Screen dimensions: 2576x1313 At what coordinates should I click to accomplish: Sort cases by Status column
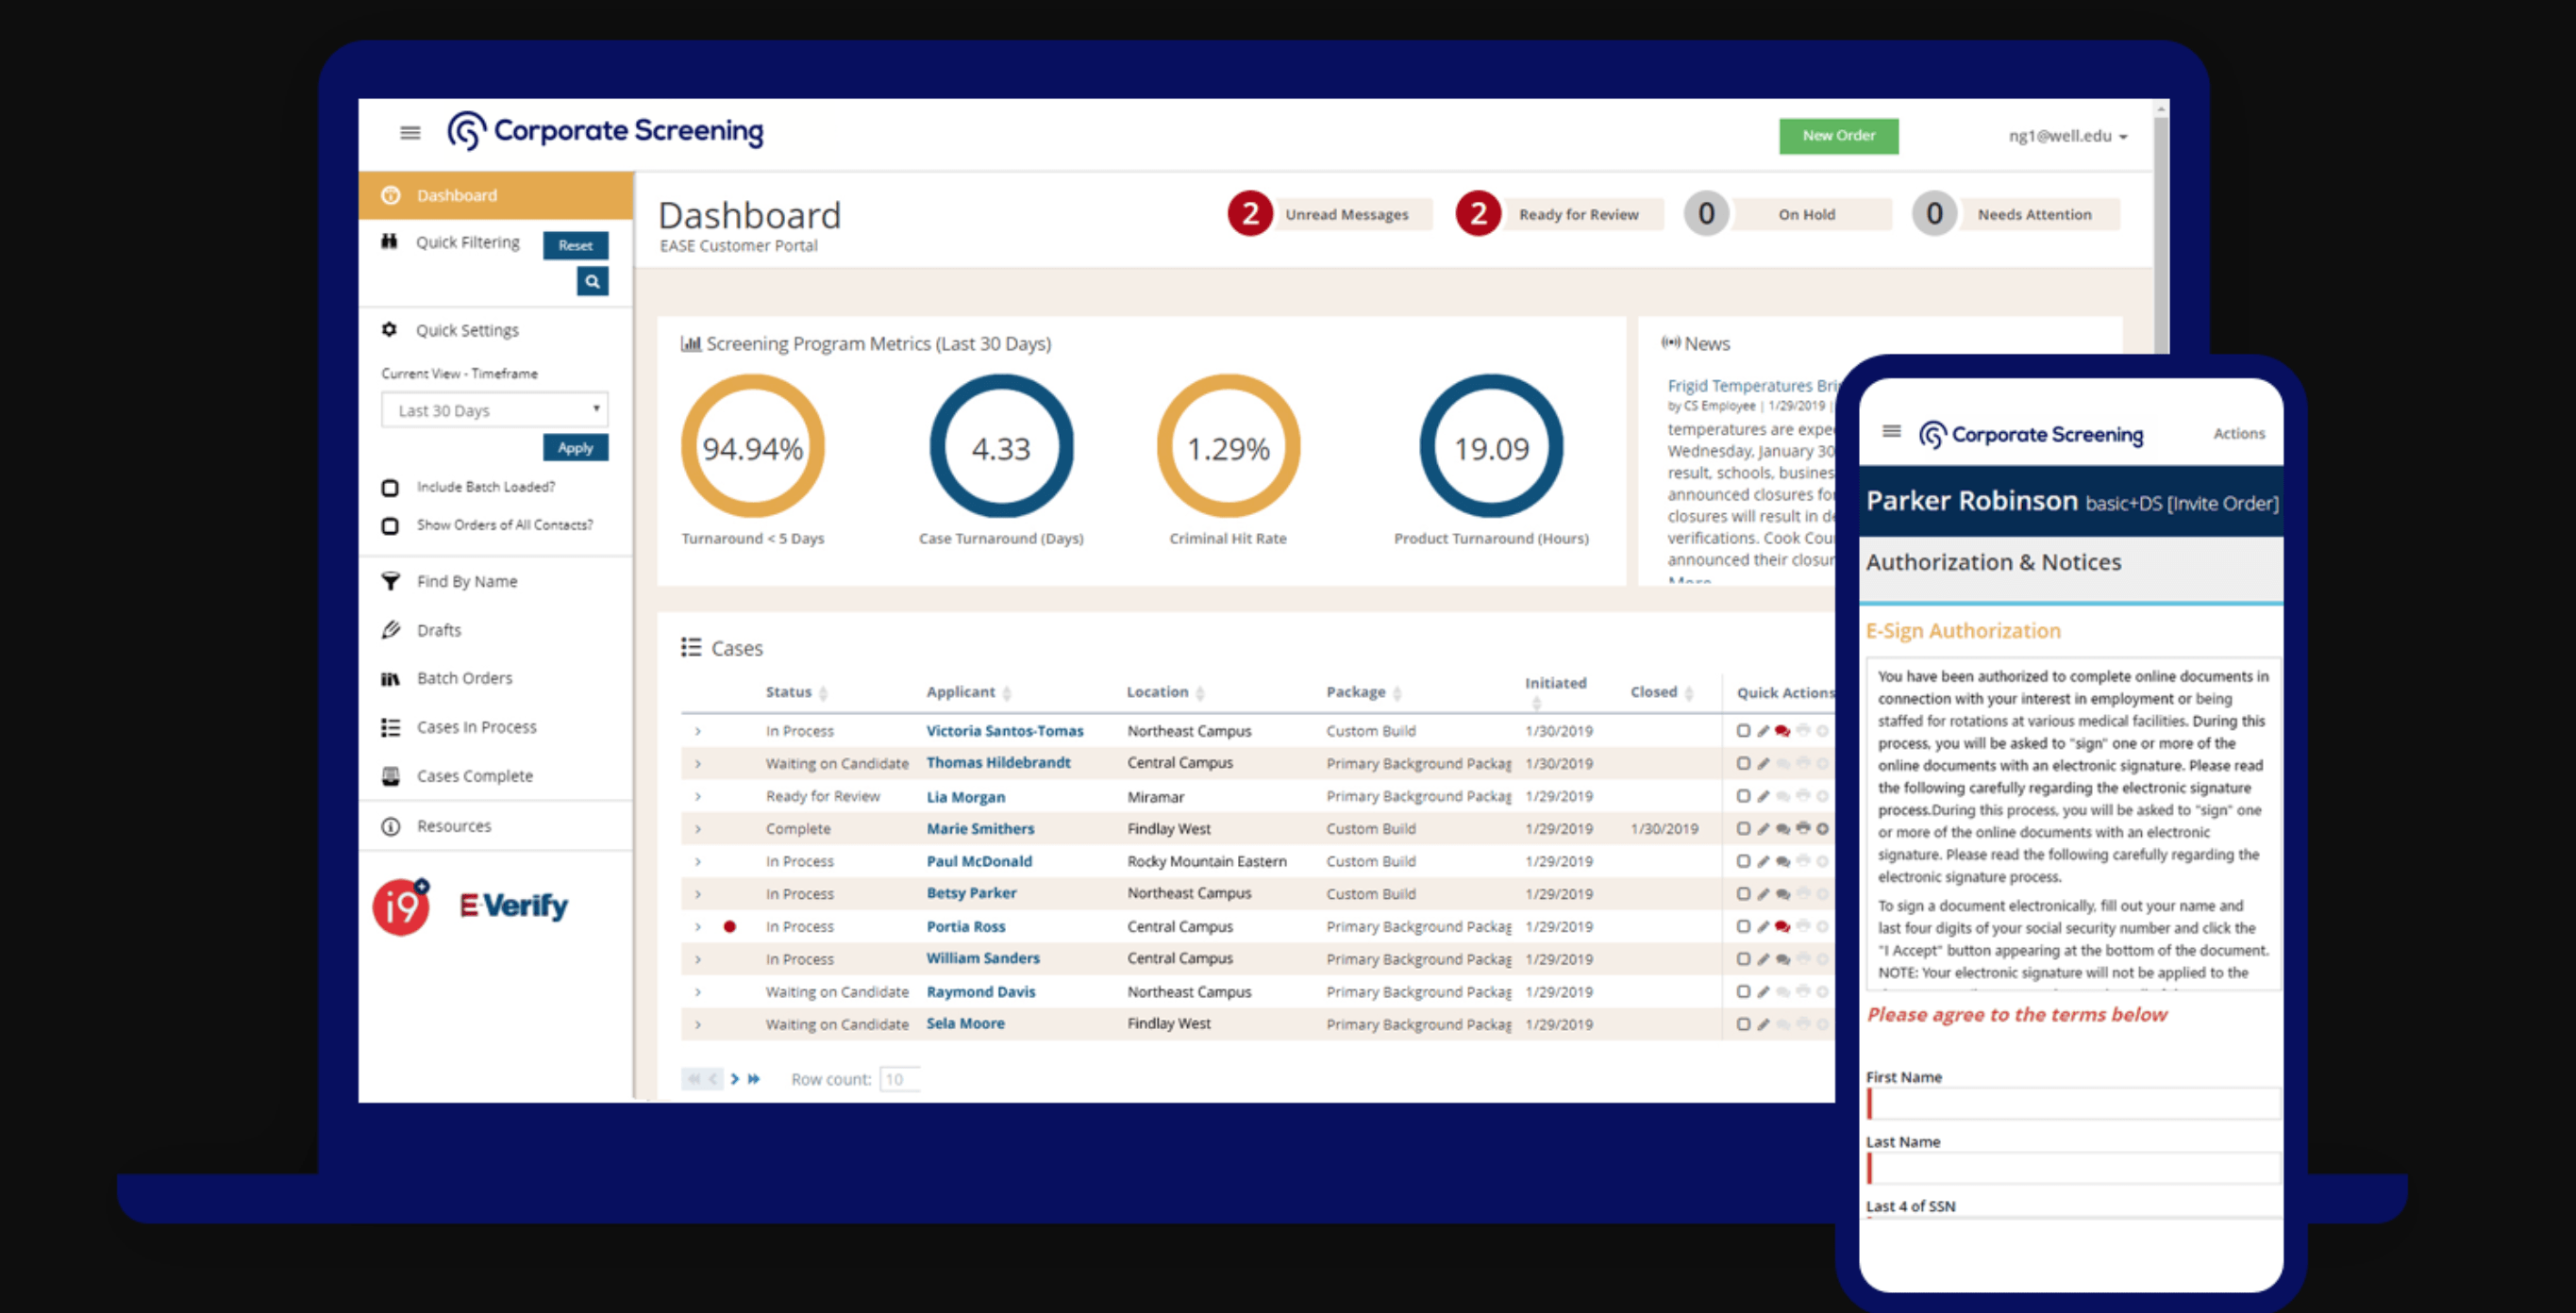coord(797,692)
